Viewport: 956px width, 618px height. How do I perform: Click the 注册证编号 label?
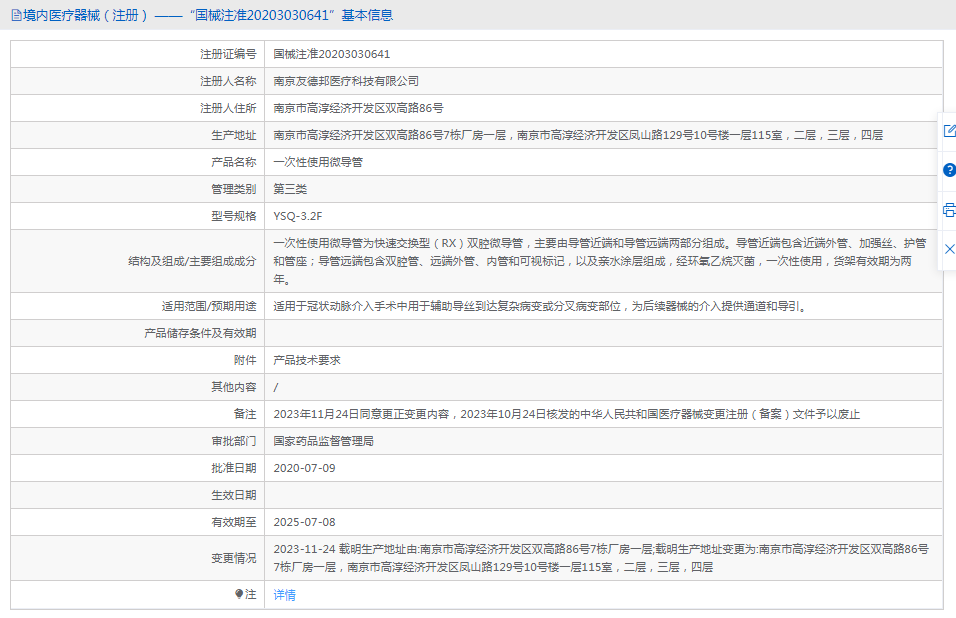click(228, 54)
